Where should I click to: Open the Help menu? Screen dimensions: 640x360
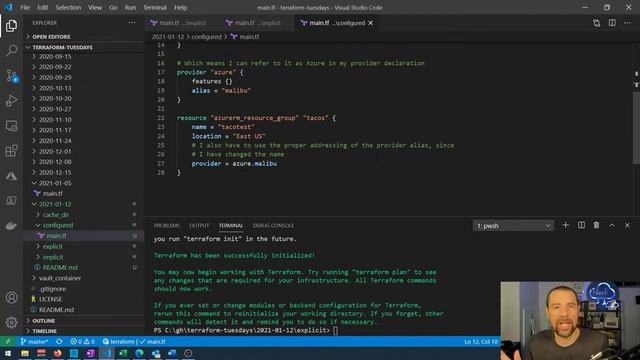180,7
